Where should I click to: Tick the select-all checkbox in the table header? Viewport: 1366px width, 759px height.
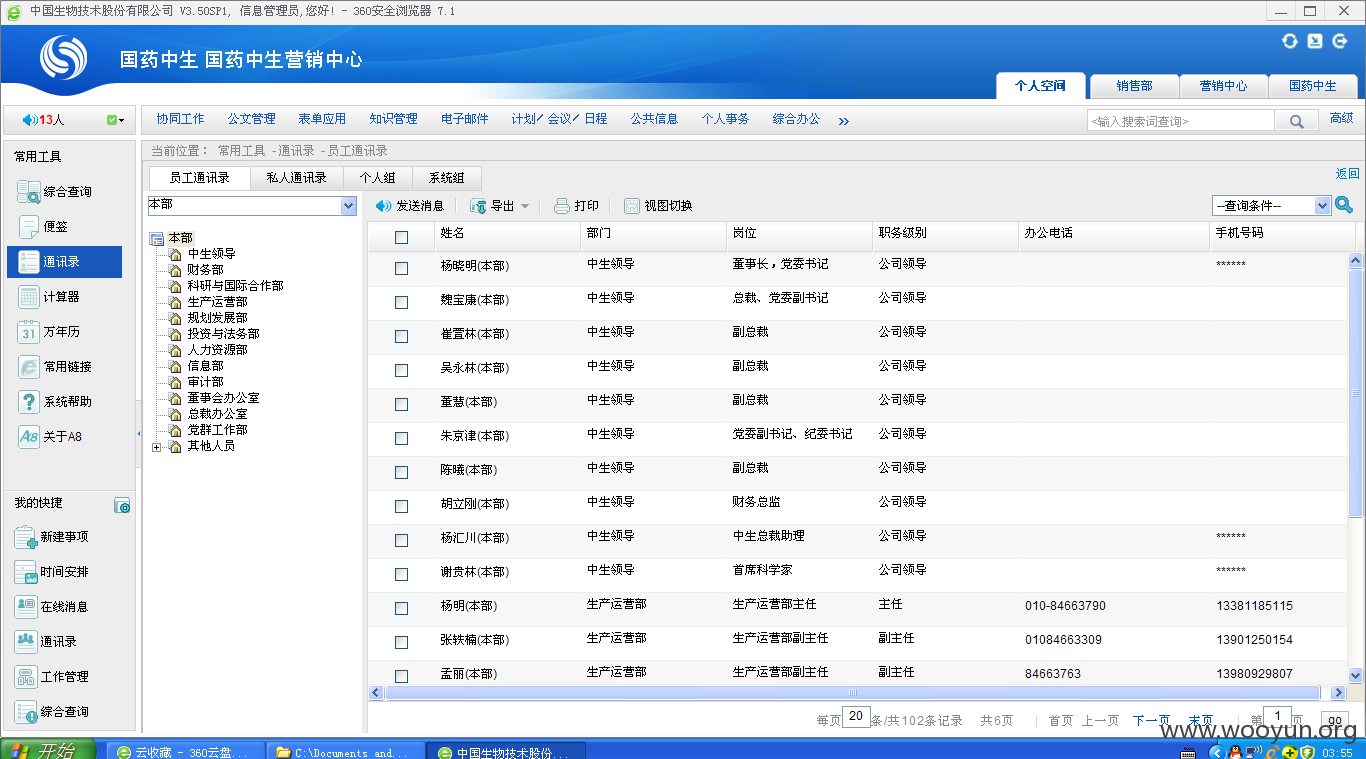[x=401, y=237]
